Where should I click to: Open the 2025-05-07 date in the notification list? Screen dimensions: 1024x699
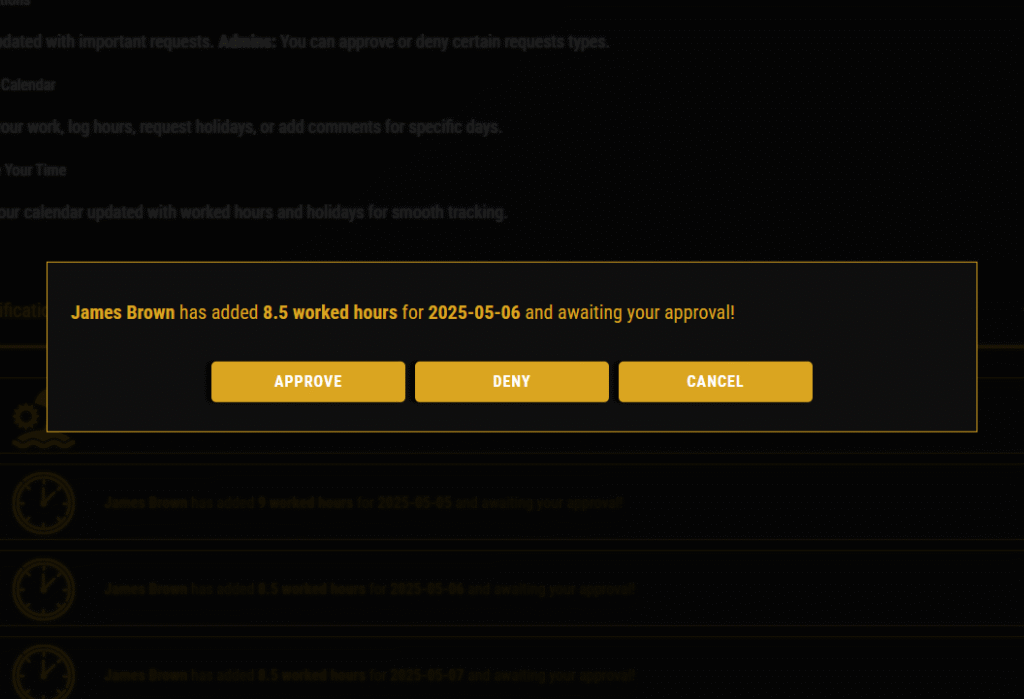coord(426,675)
